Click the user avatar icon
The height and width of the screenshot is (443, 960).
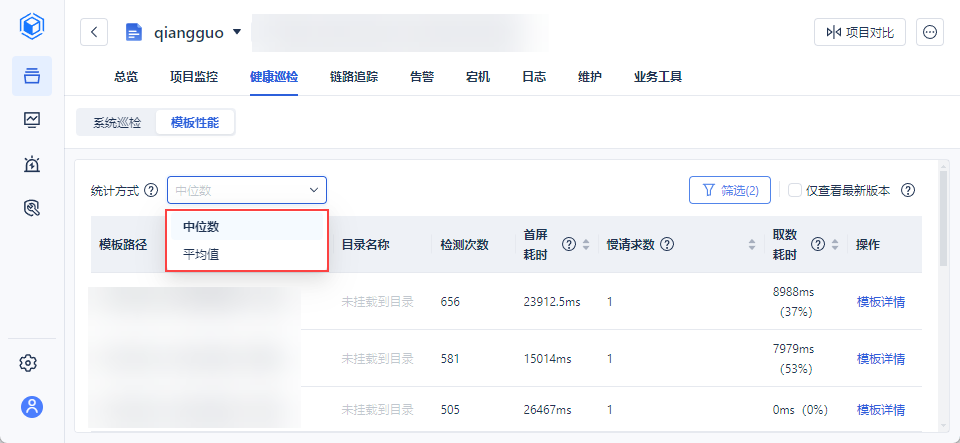tap(32, 407)
